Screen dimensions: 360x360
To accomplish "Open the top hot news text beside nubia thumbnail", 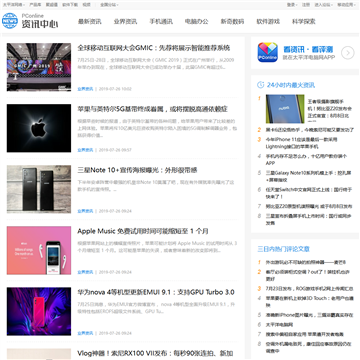I will coord(330,109).
